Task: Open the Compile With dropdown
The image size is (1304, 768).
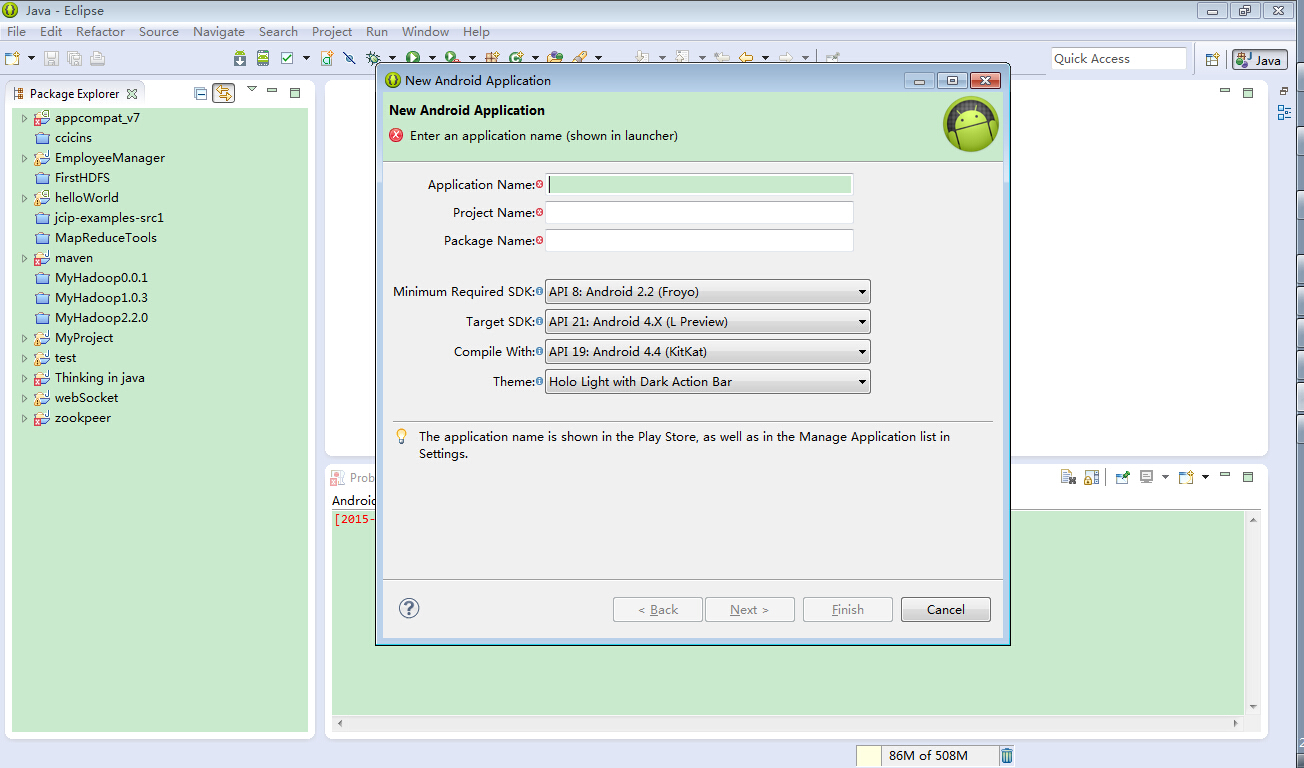Action: 708,352
